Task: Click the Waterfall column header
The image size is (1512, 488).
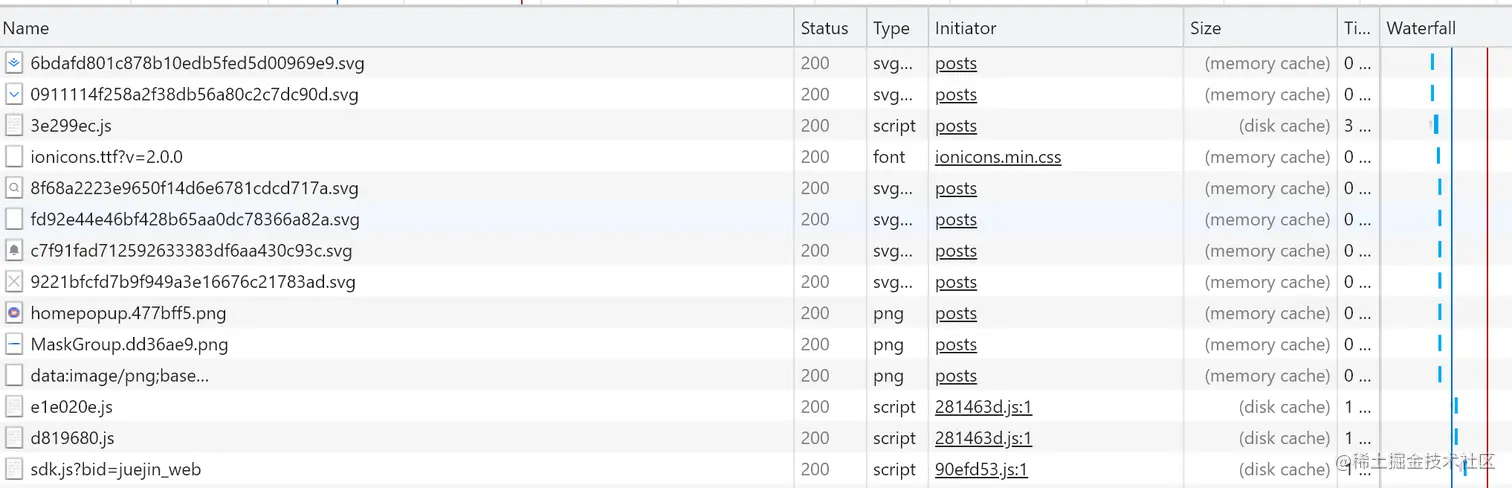Action: tap(1420, 28)
